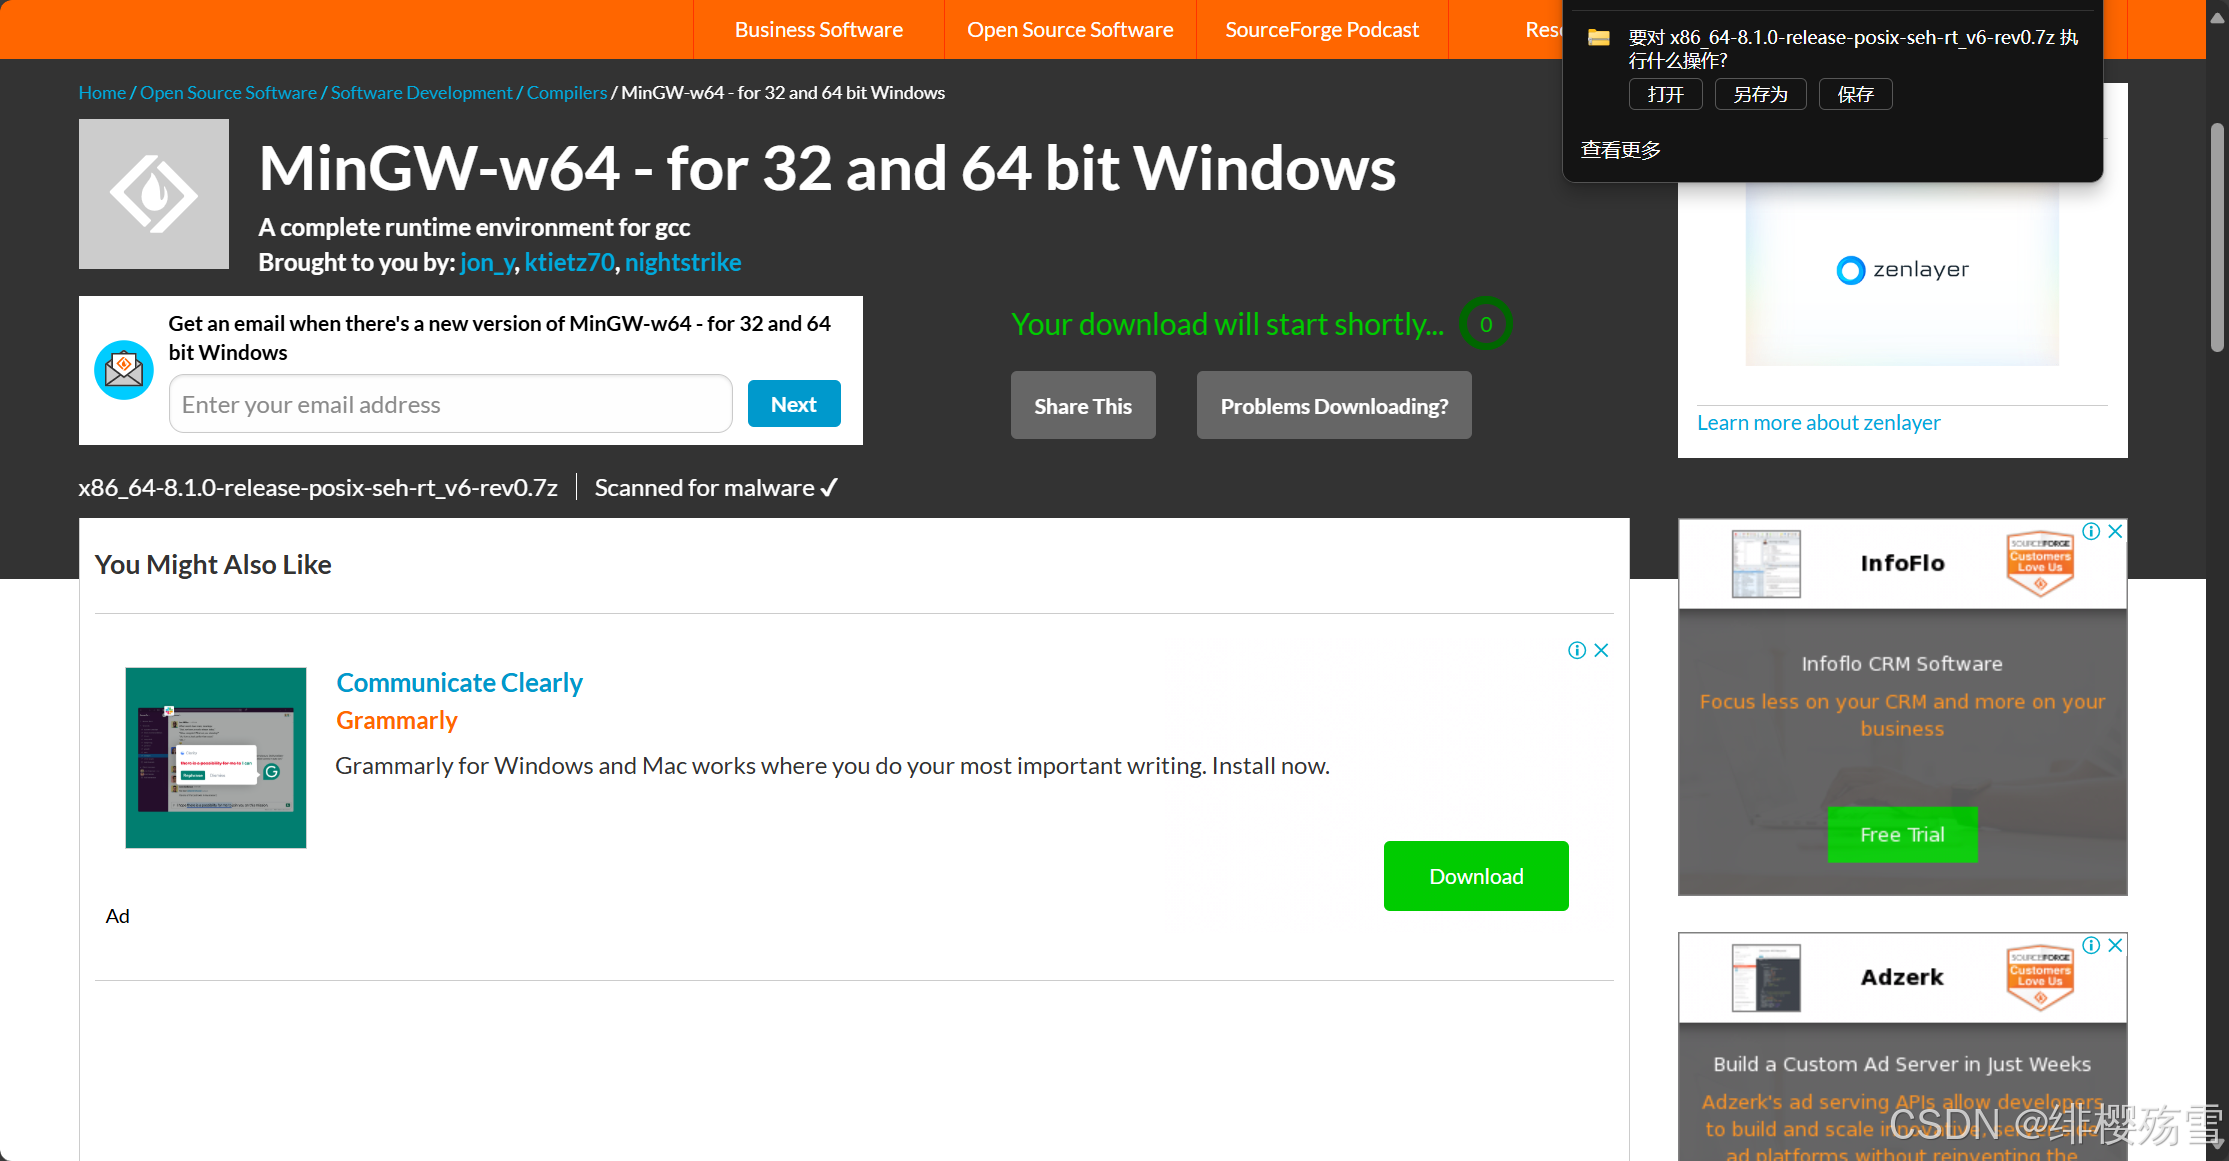The image size is (2229, 1161).
Task: Click the Next button for email signup
Action: coord(794,404)
